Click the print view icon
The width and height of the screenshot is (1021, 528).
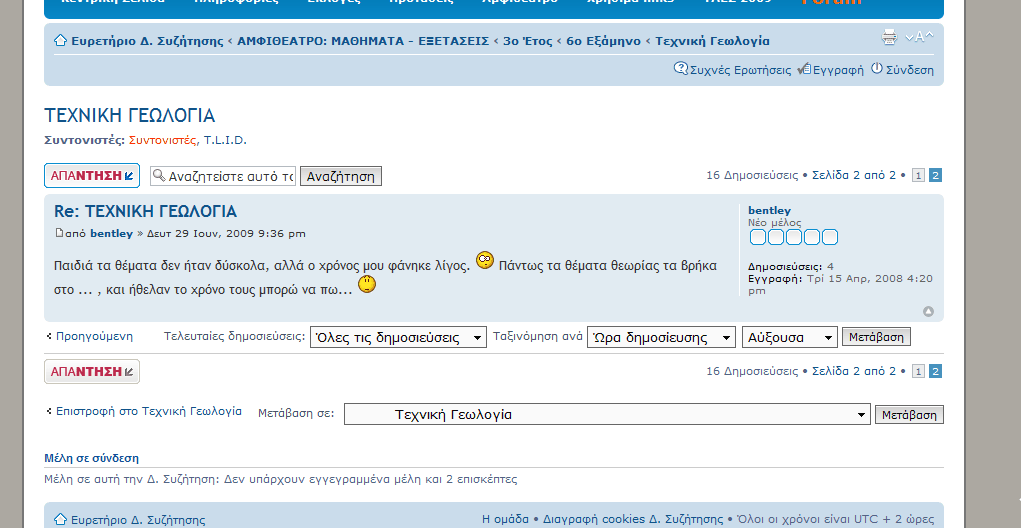[x=889, y=38]
